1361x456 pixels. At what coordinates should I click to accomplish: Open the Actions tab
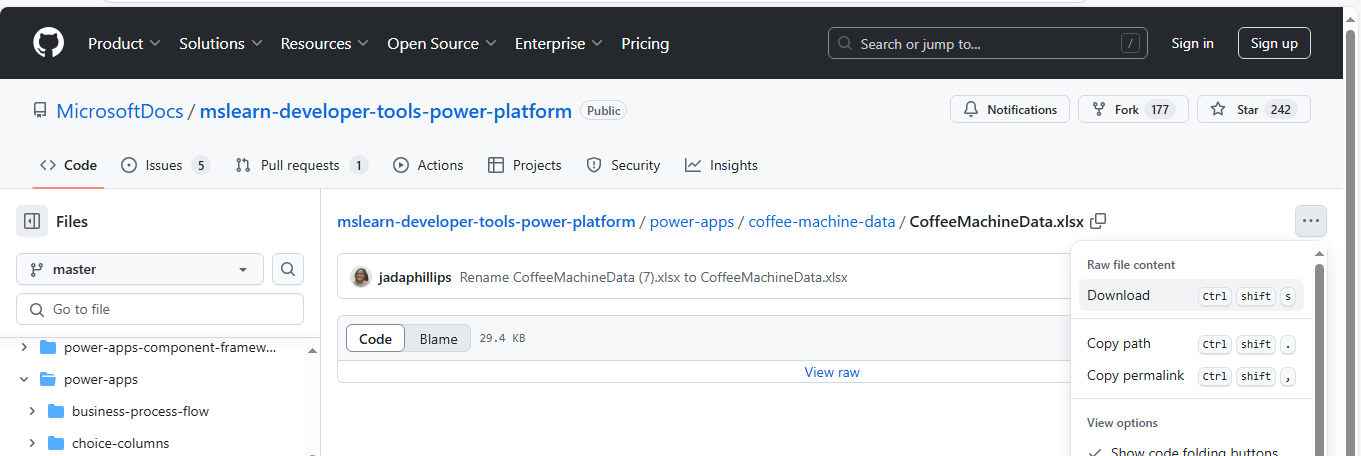point(428,165)
